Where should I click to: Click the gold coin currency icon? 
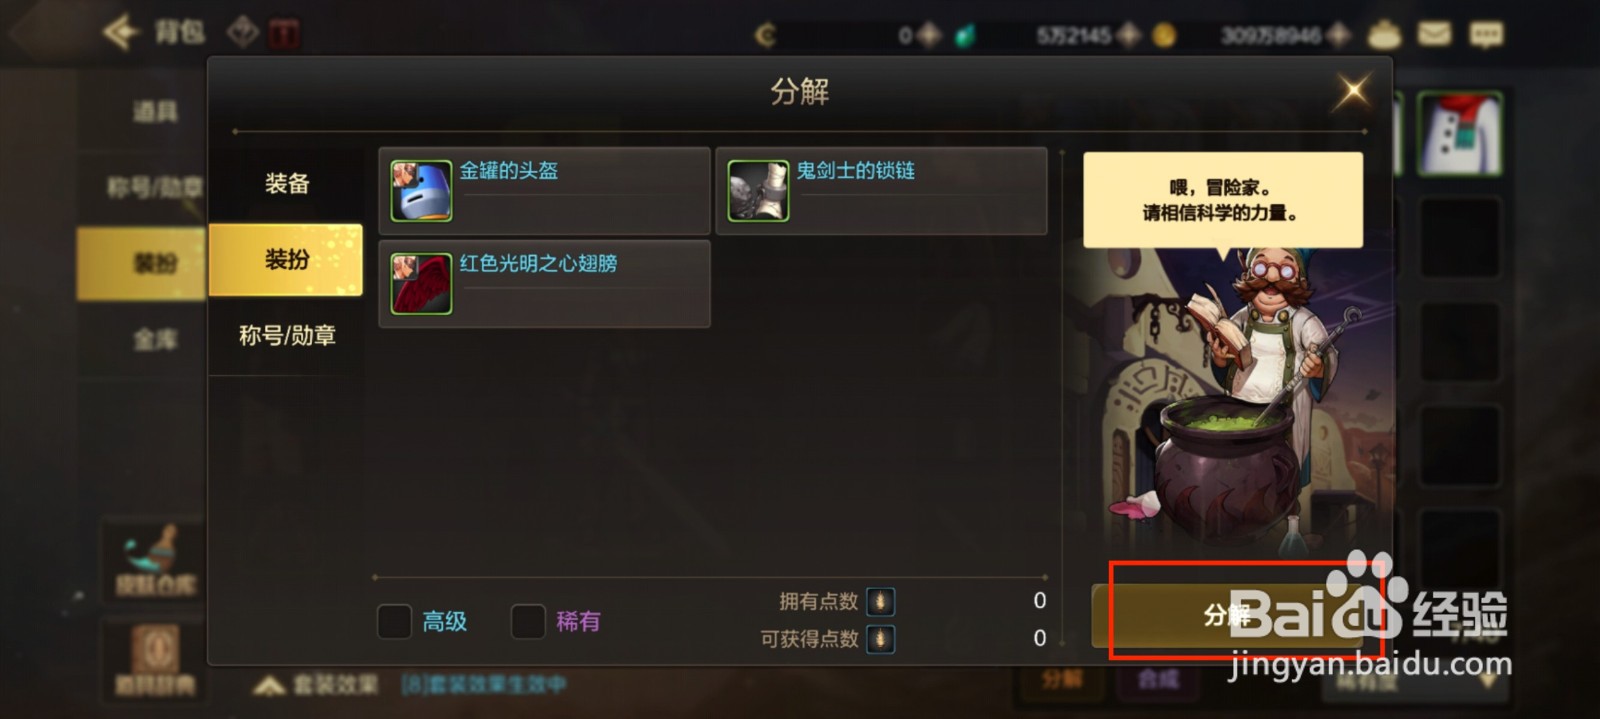(1164, 36)
